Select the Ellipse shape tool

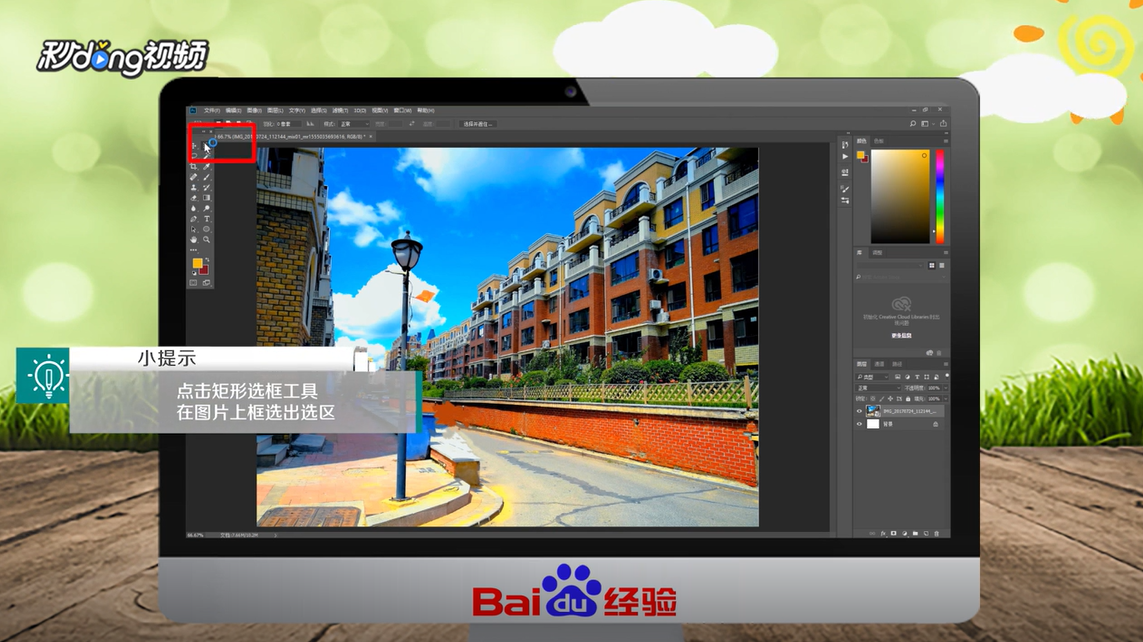coord(206,229)
